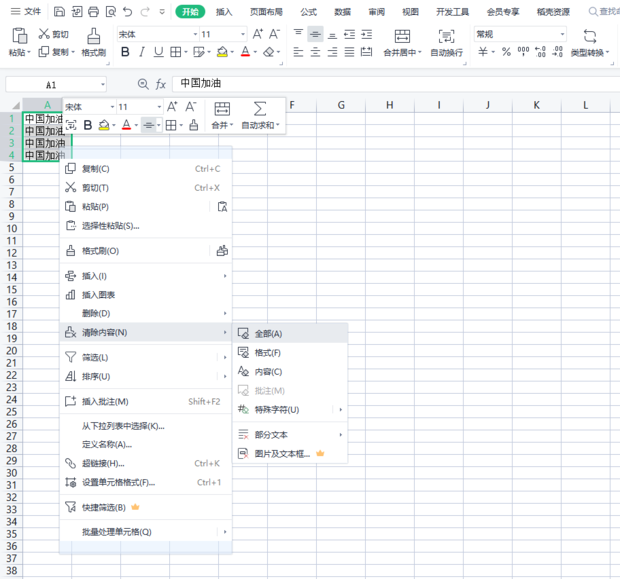Open the 页面布局 ribbon tab
The width and height of the screenshot is (620, 579).
click(266, 12)
